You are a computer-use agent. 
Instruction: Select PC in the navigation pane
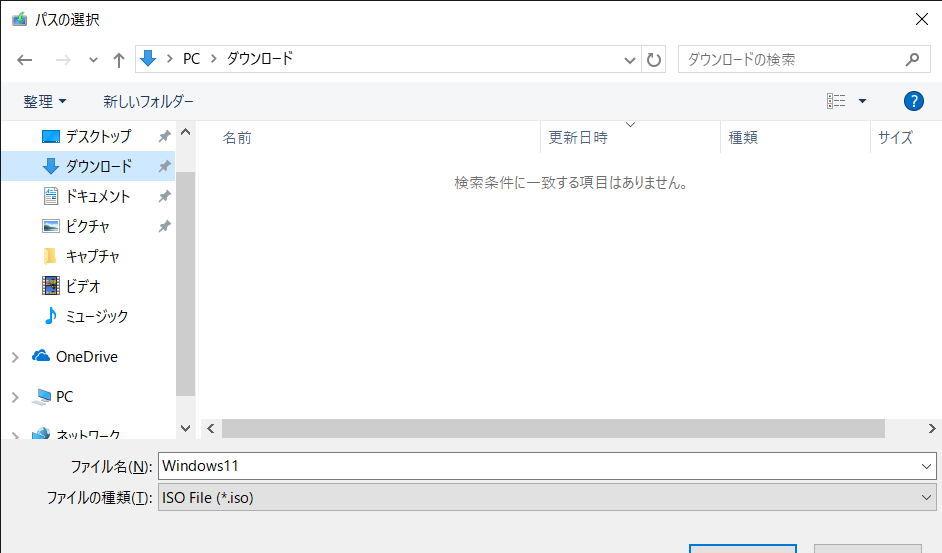[x=64, y=397]
